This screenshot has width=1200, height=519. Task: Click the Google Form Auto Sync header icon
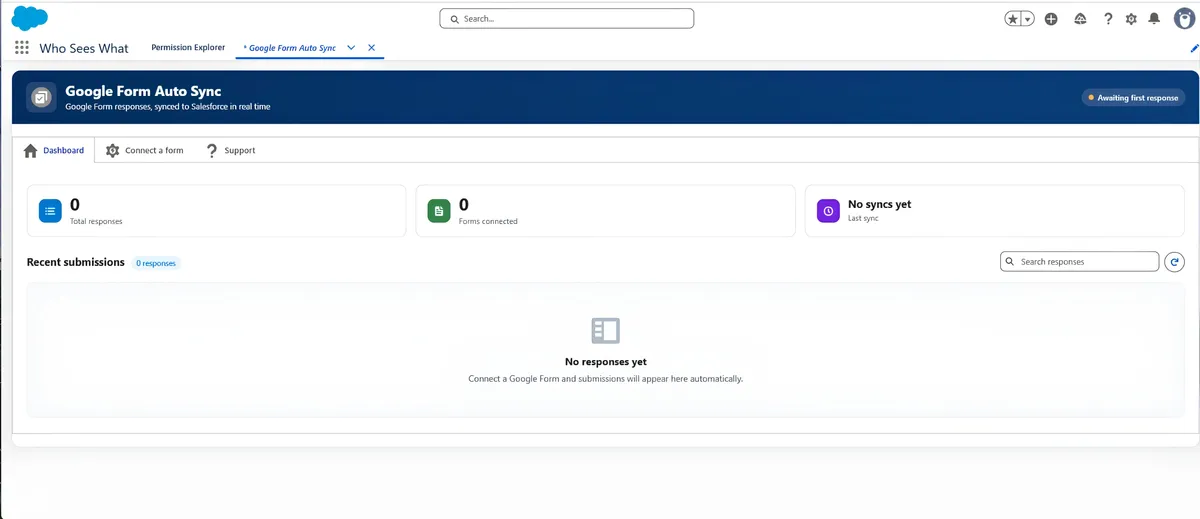41,97
